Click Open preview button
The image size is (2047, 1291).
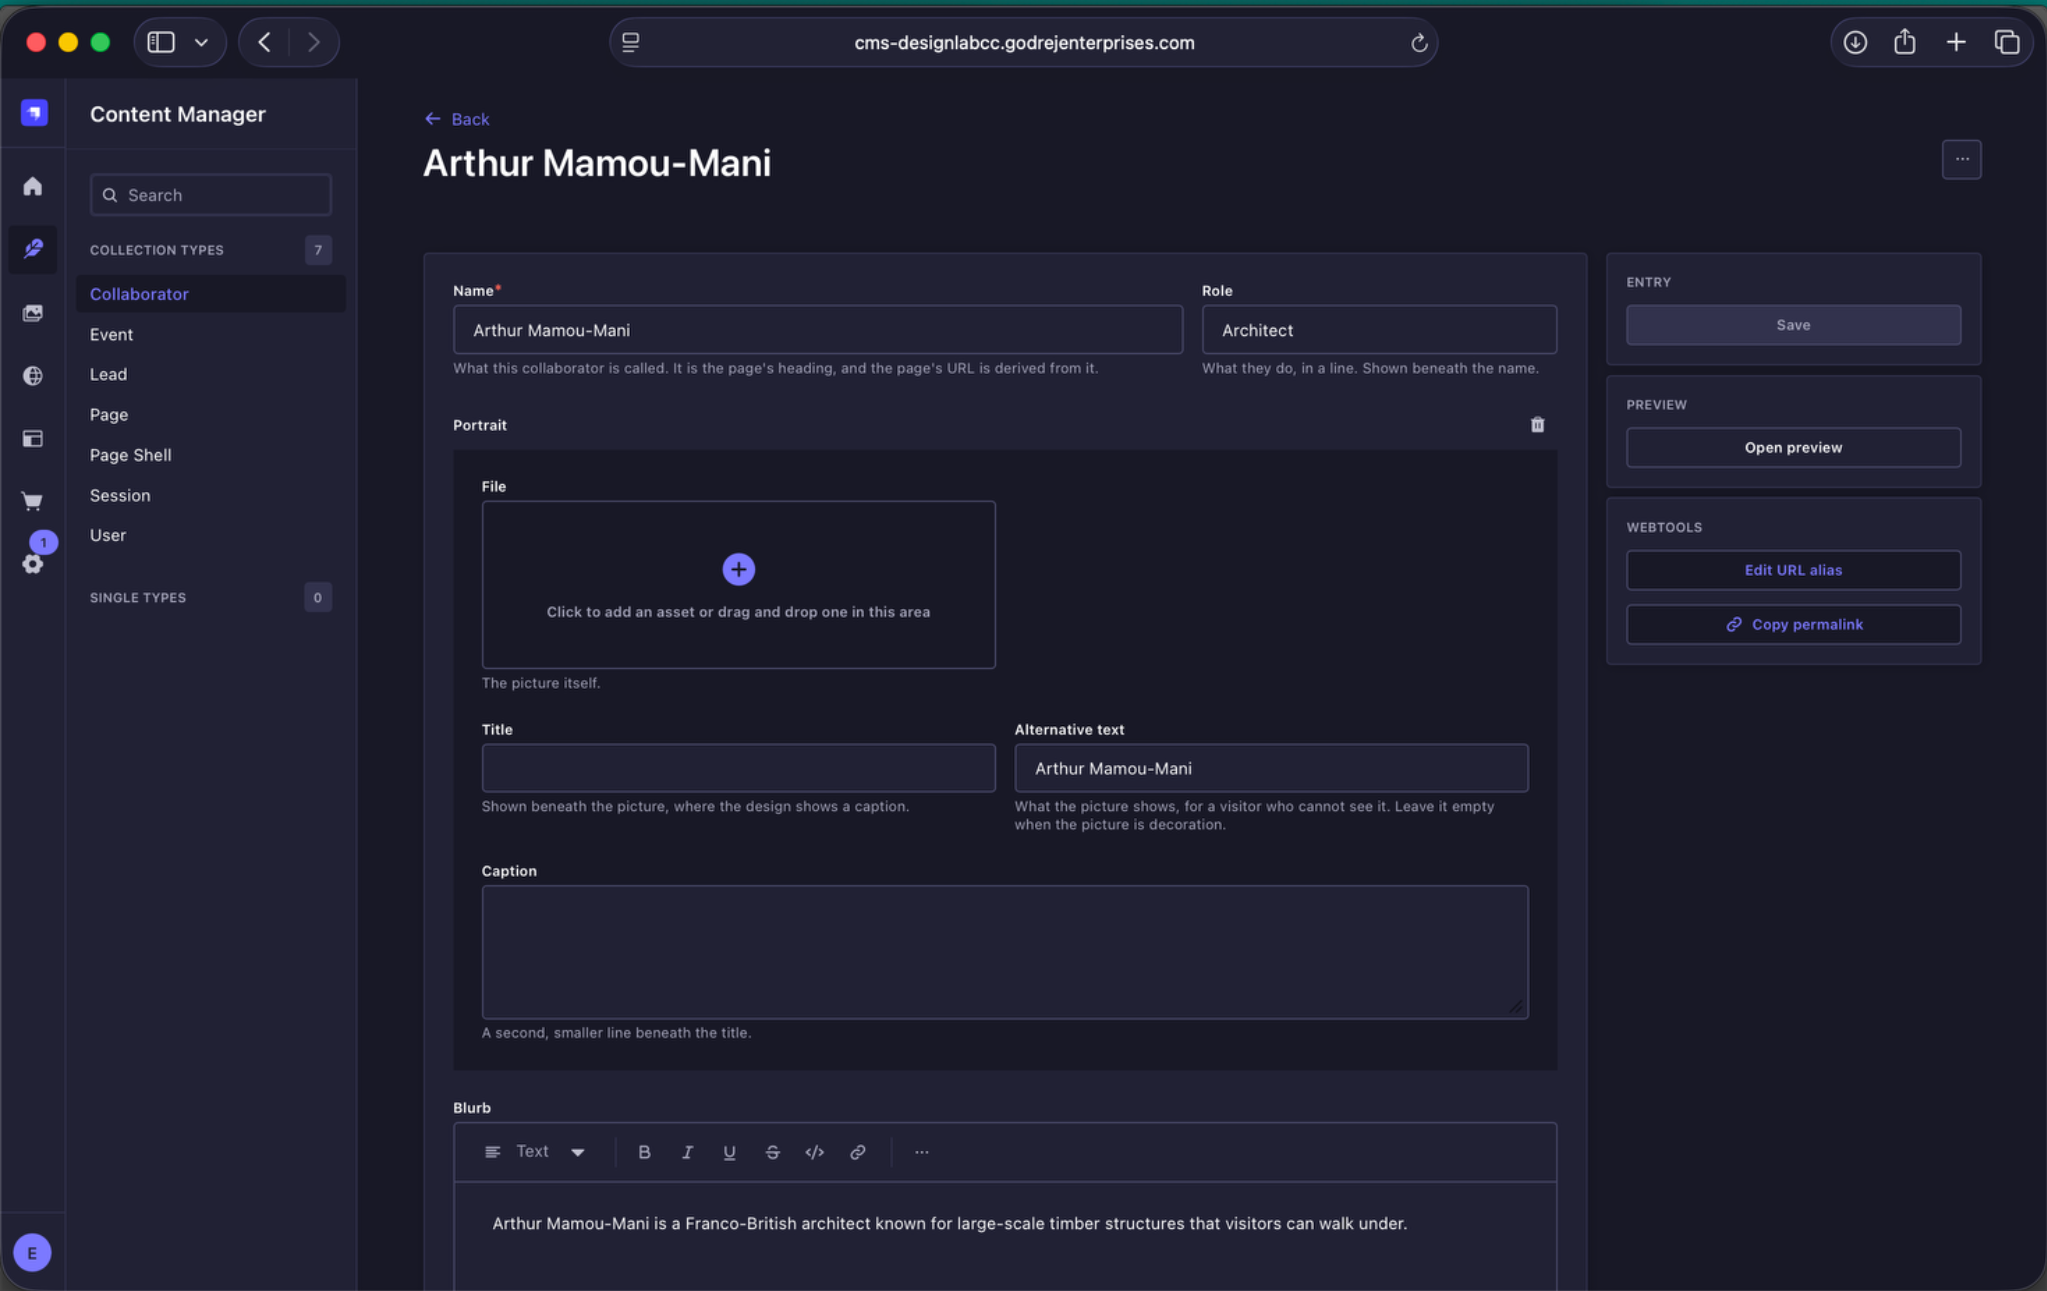click(1793, 447)
